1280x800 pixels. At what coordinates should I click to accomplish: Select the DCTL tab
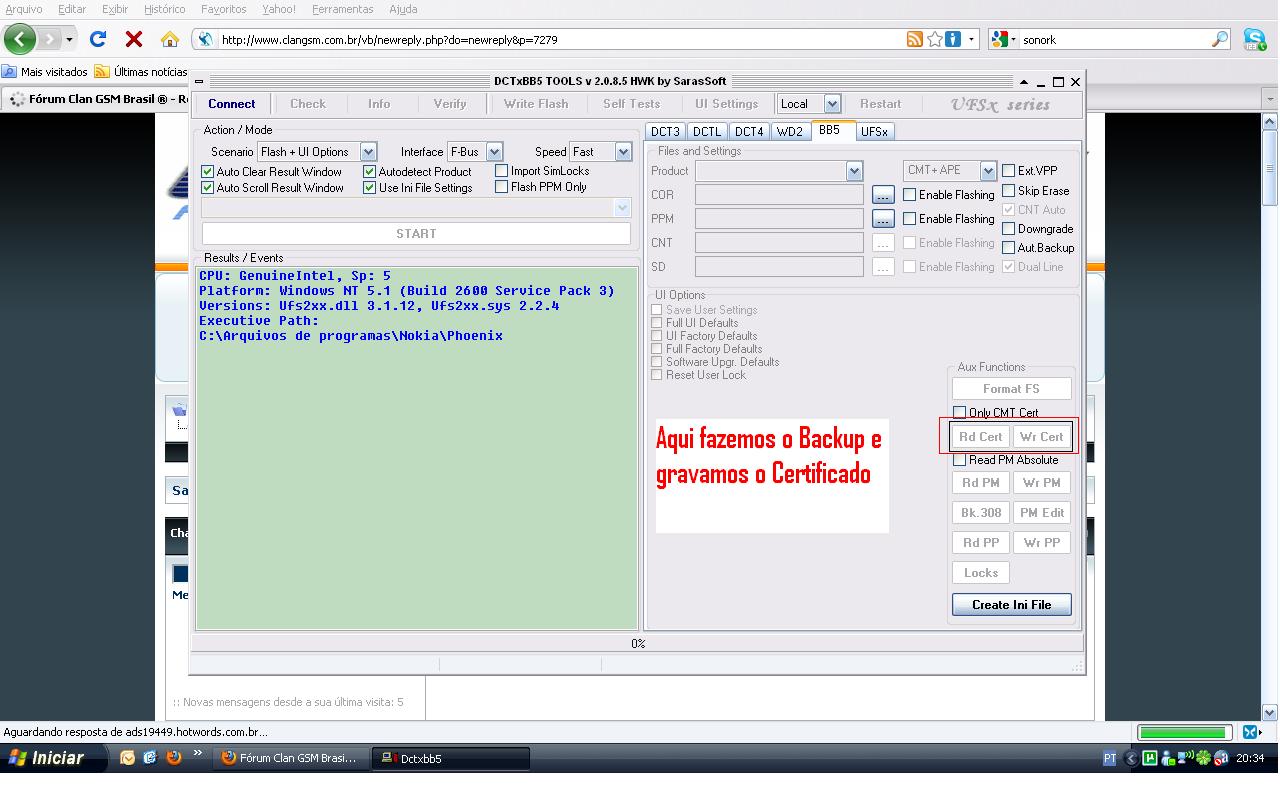(x=707, y=132)
